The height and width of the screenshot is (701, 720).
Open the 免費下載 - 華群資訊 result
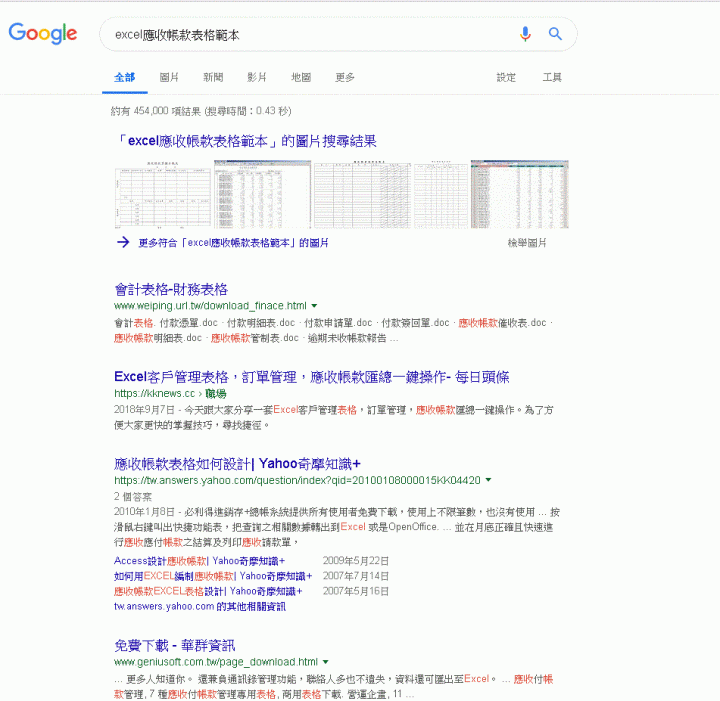coord(174,645)
